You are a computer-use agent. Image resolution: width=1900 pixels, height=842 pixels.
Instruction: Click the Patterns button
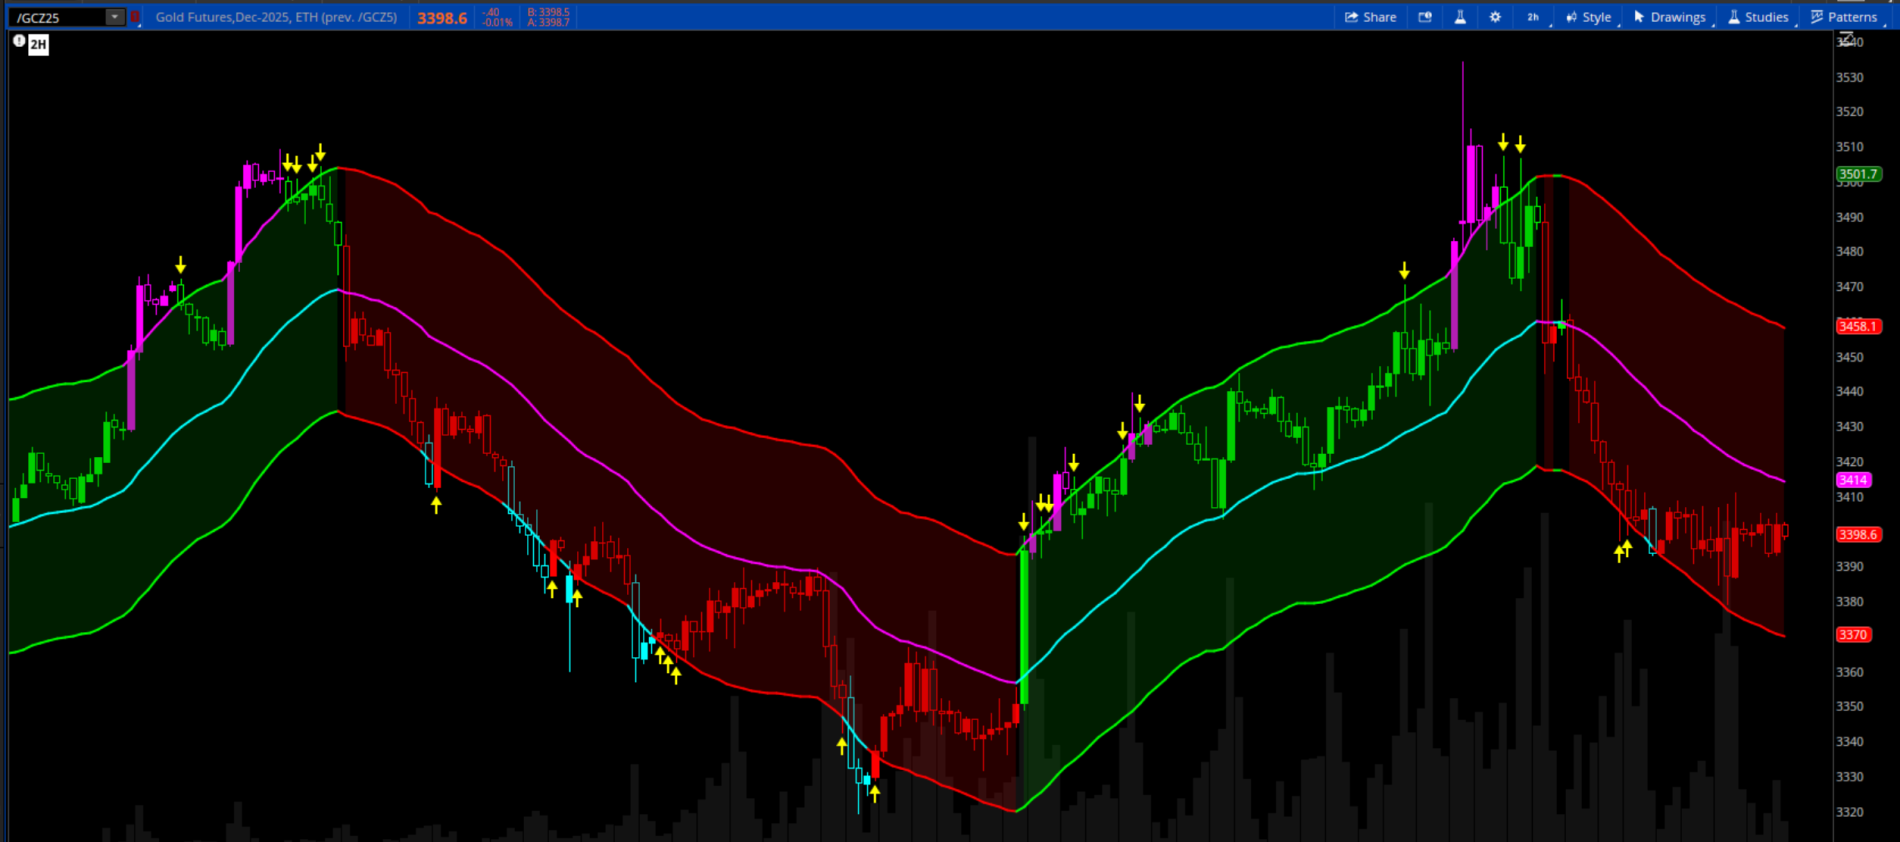[x=1844, y=17]
